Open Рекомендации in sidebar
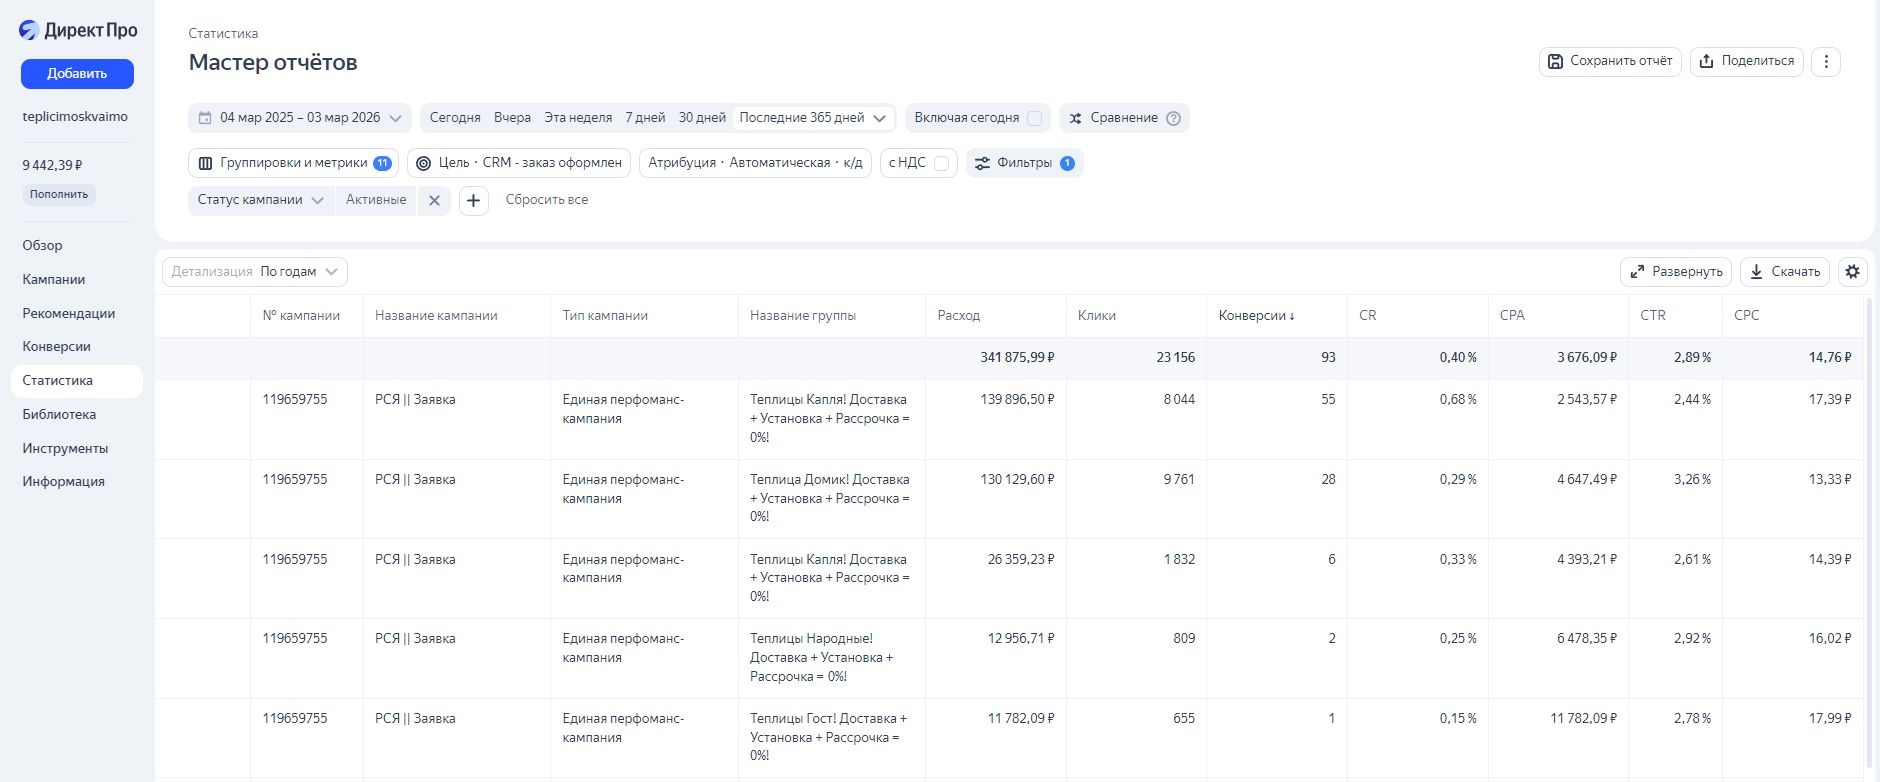The height and width of the screenshot is (782, 1880). (x=69, y=314)
